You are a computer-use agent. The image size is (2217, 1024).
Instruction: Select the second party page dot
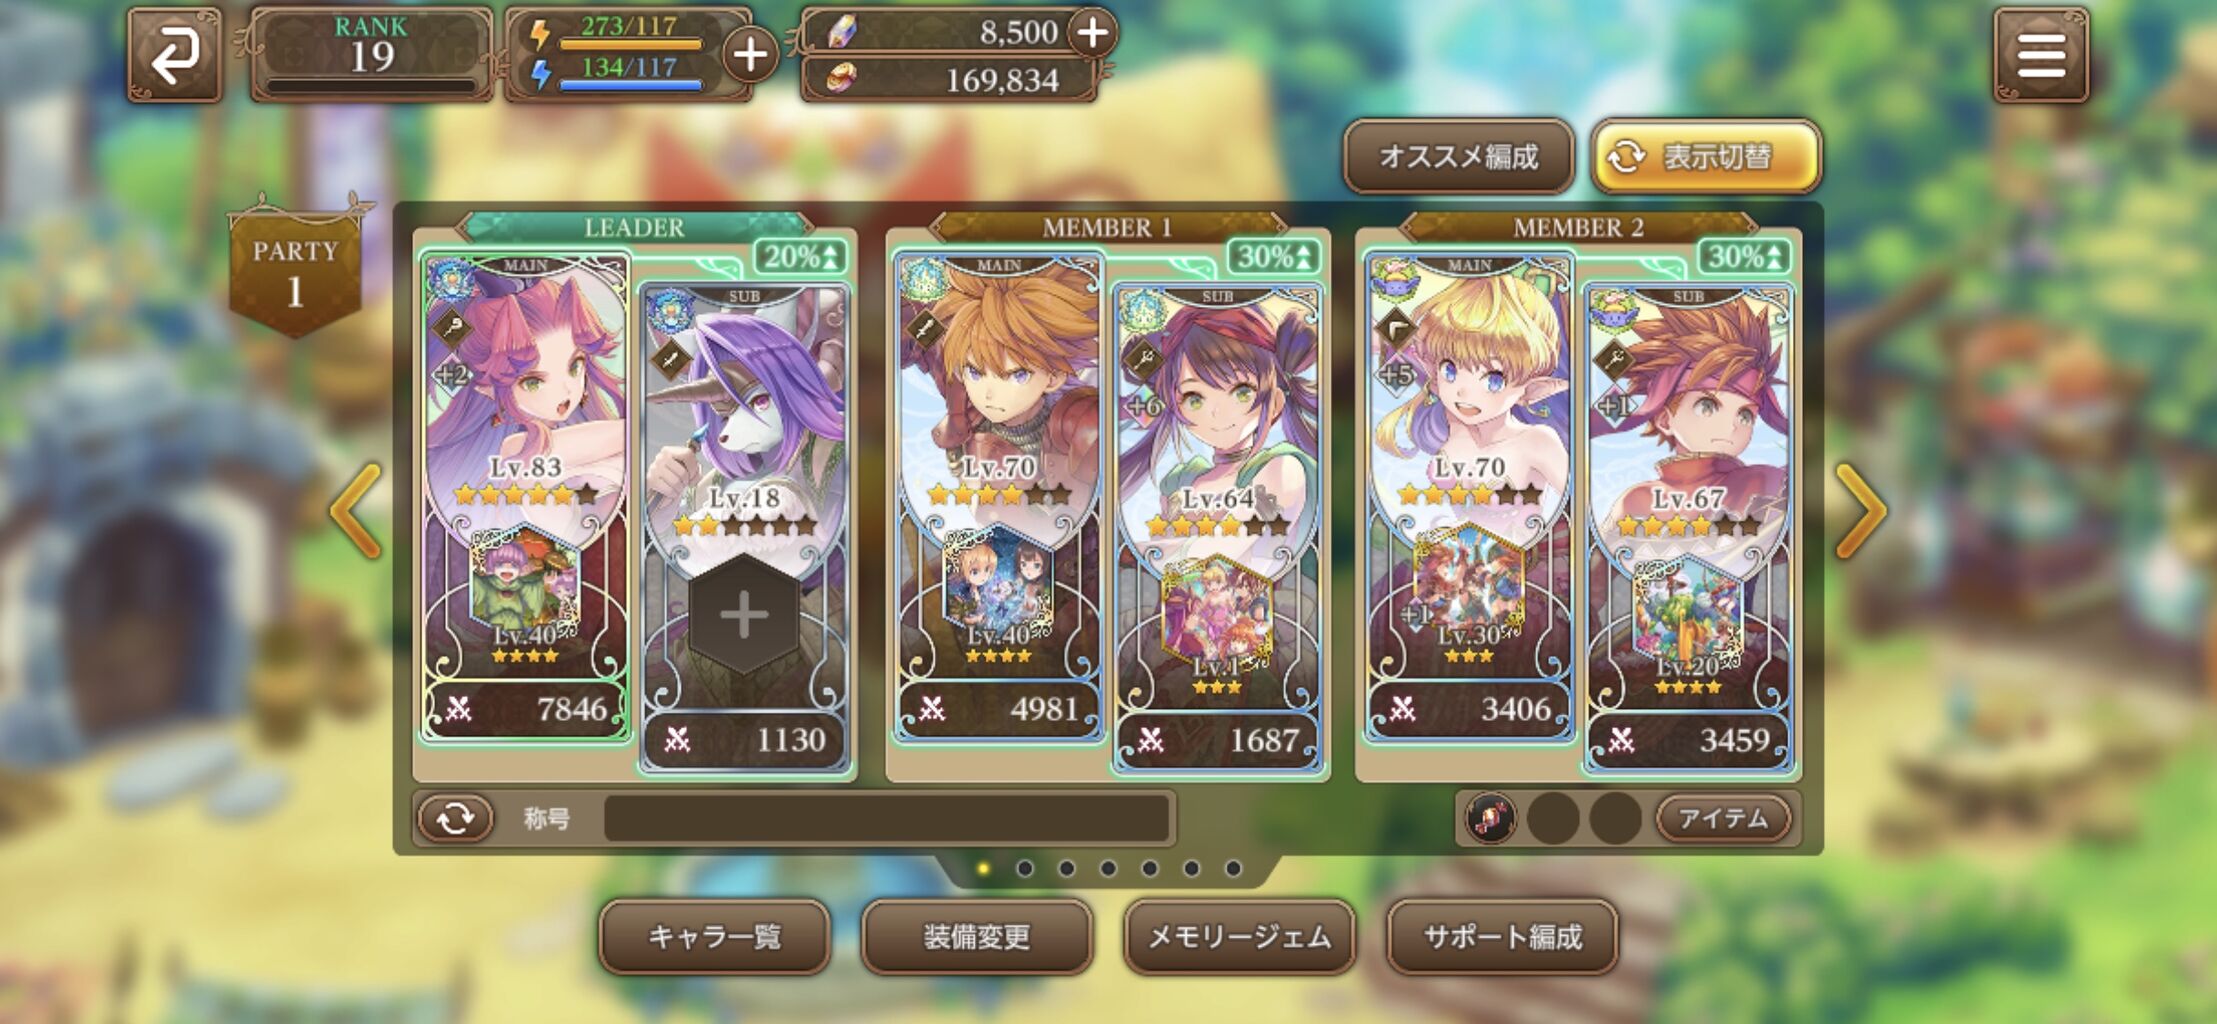pyautogui.click(x=1025, y=868)
